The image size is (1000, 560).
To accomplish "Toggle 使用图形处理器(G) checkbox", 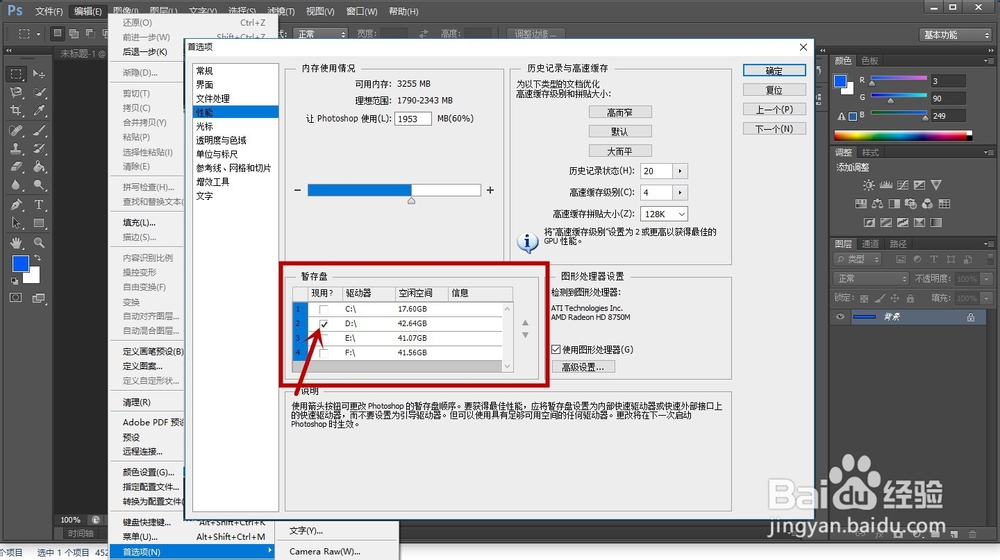I will click(556, 350).
